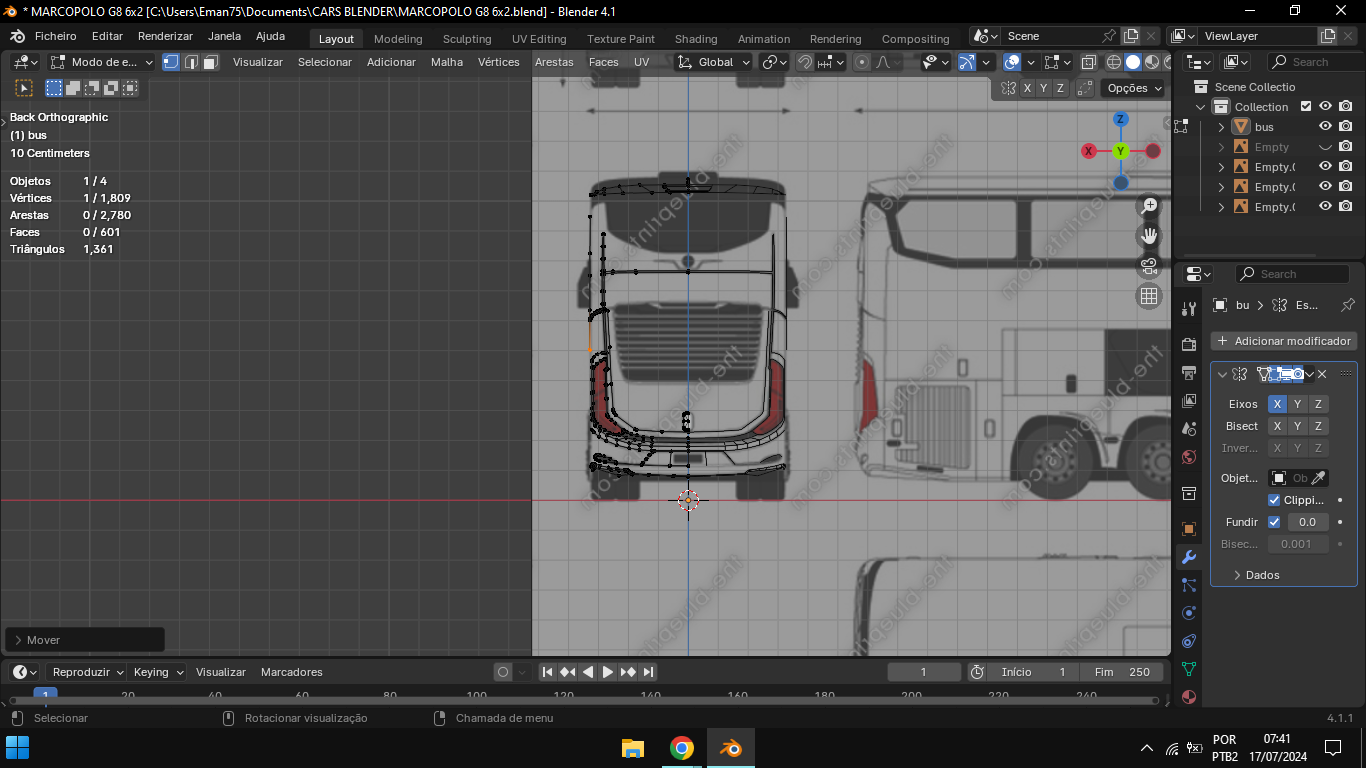Image resolution: width=1366 pixels, height=768 pixels.
Task: Switch to edge select mode
Action: (x=191, y=62)
